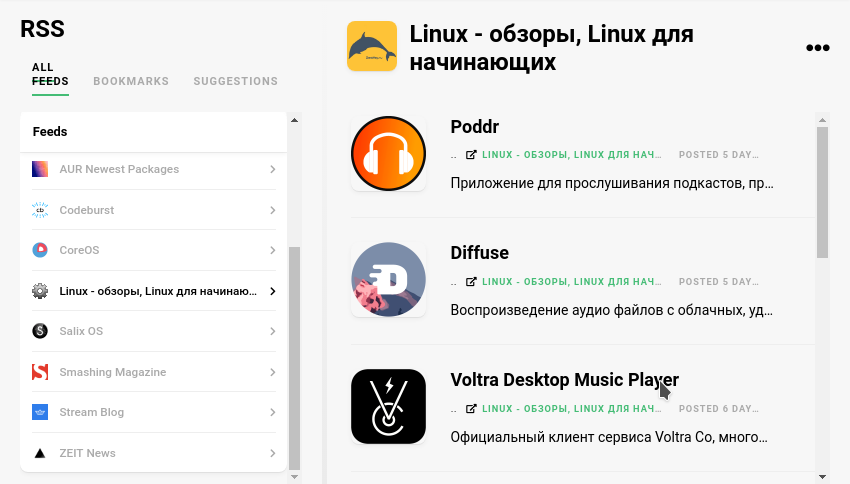The image size is (850, 484).
Task: Select Codeburst feed name
Action: pyautogui.click(x=87, y=210)
